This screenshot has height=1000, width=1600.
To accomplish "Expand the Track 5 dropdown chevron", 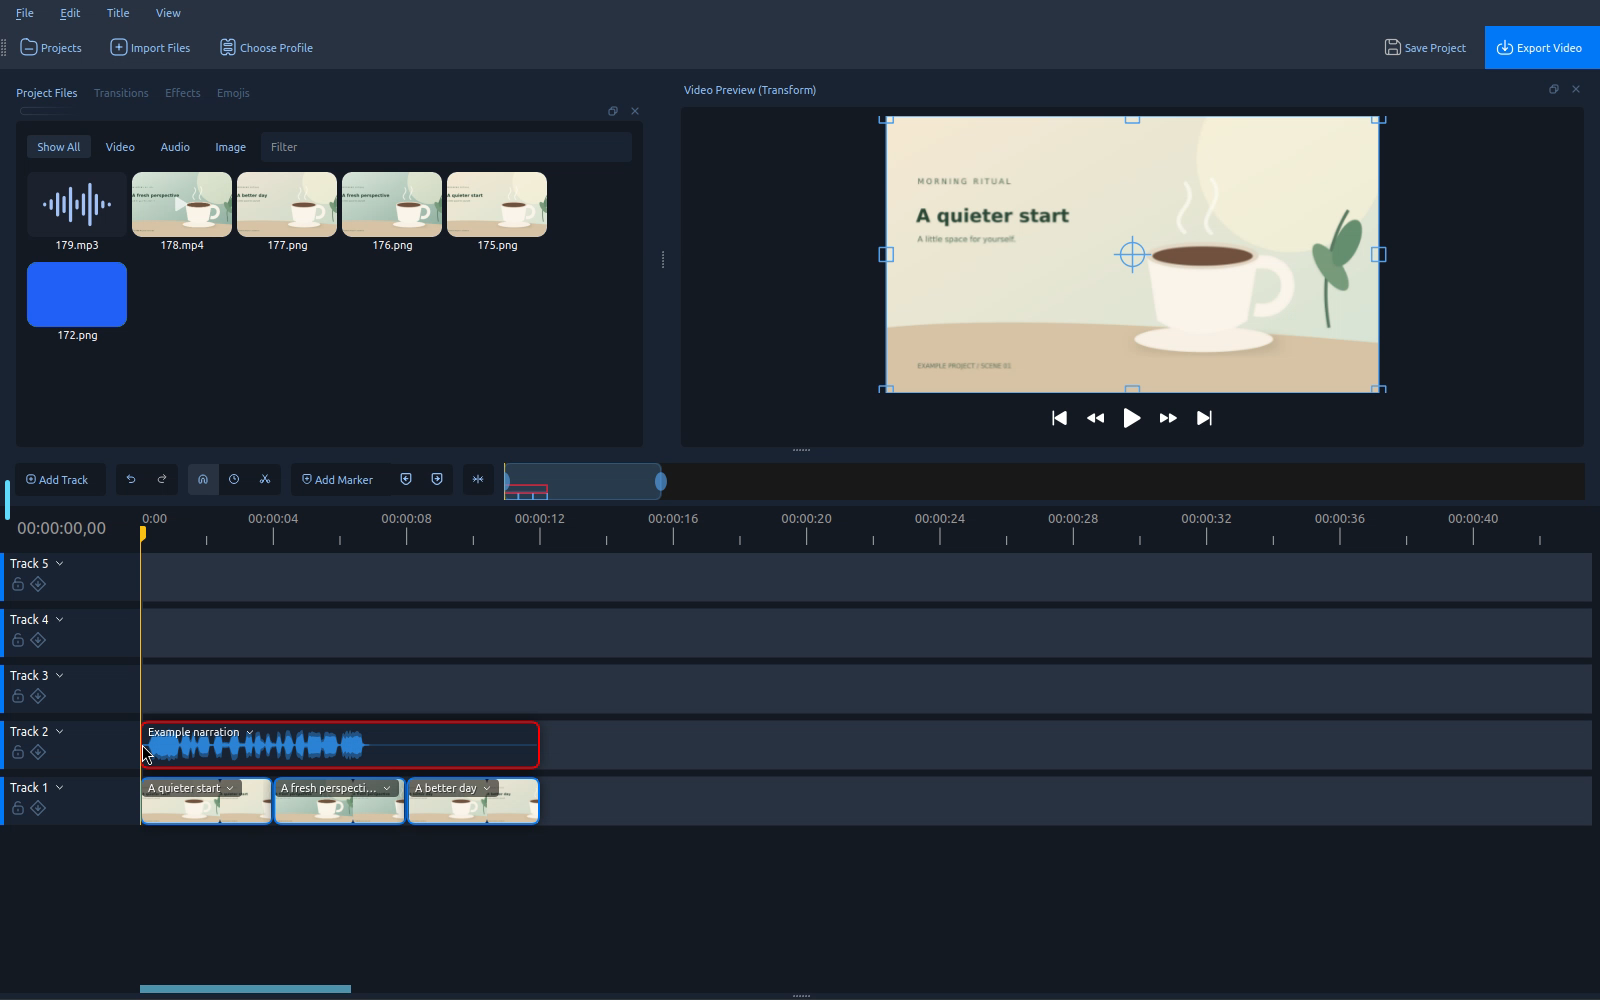I will click(x=59, y=564).
